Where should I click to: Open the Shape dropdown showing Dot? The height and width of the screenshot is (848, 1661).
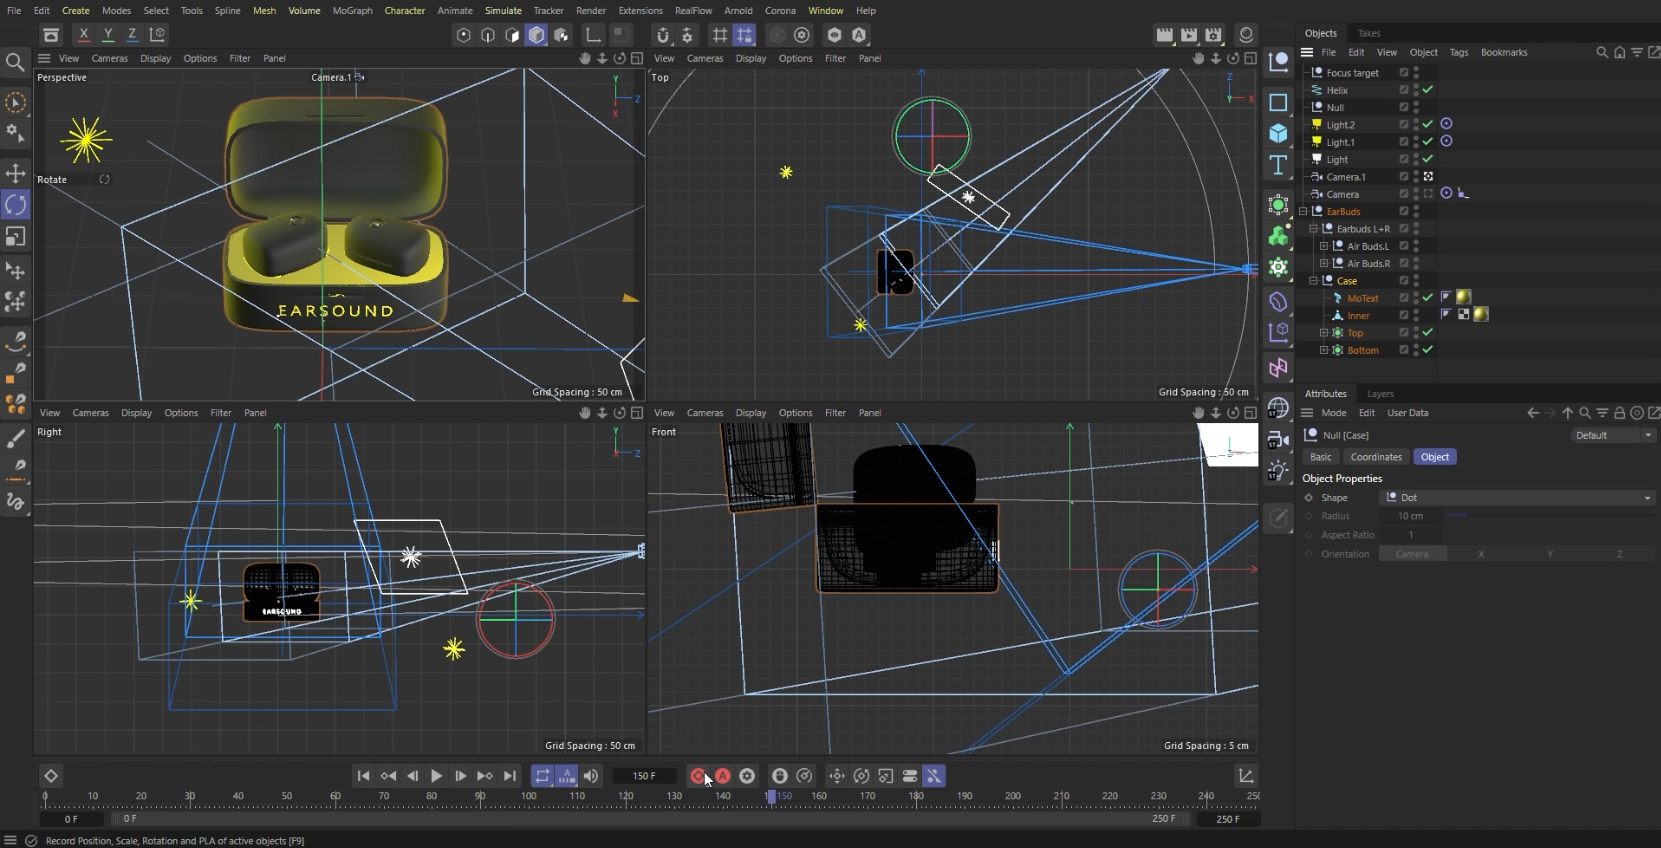click(1519, 497)
